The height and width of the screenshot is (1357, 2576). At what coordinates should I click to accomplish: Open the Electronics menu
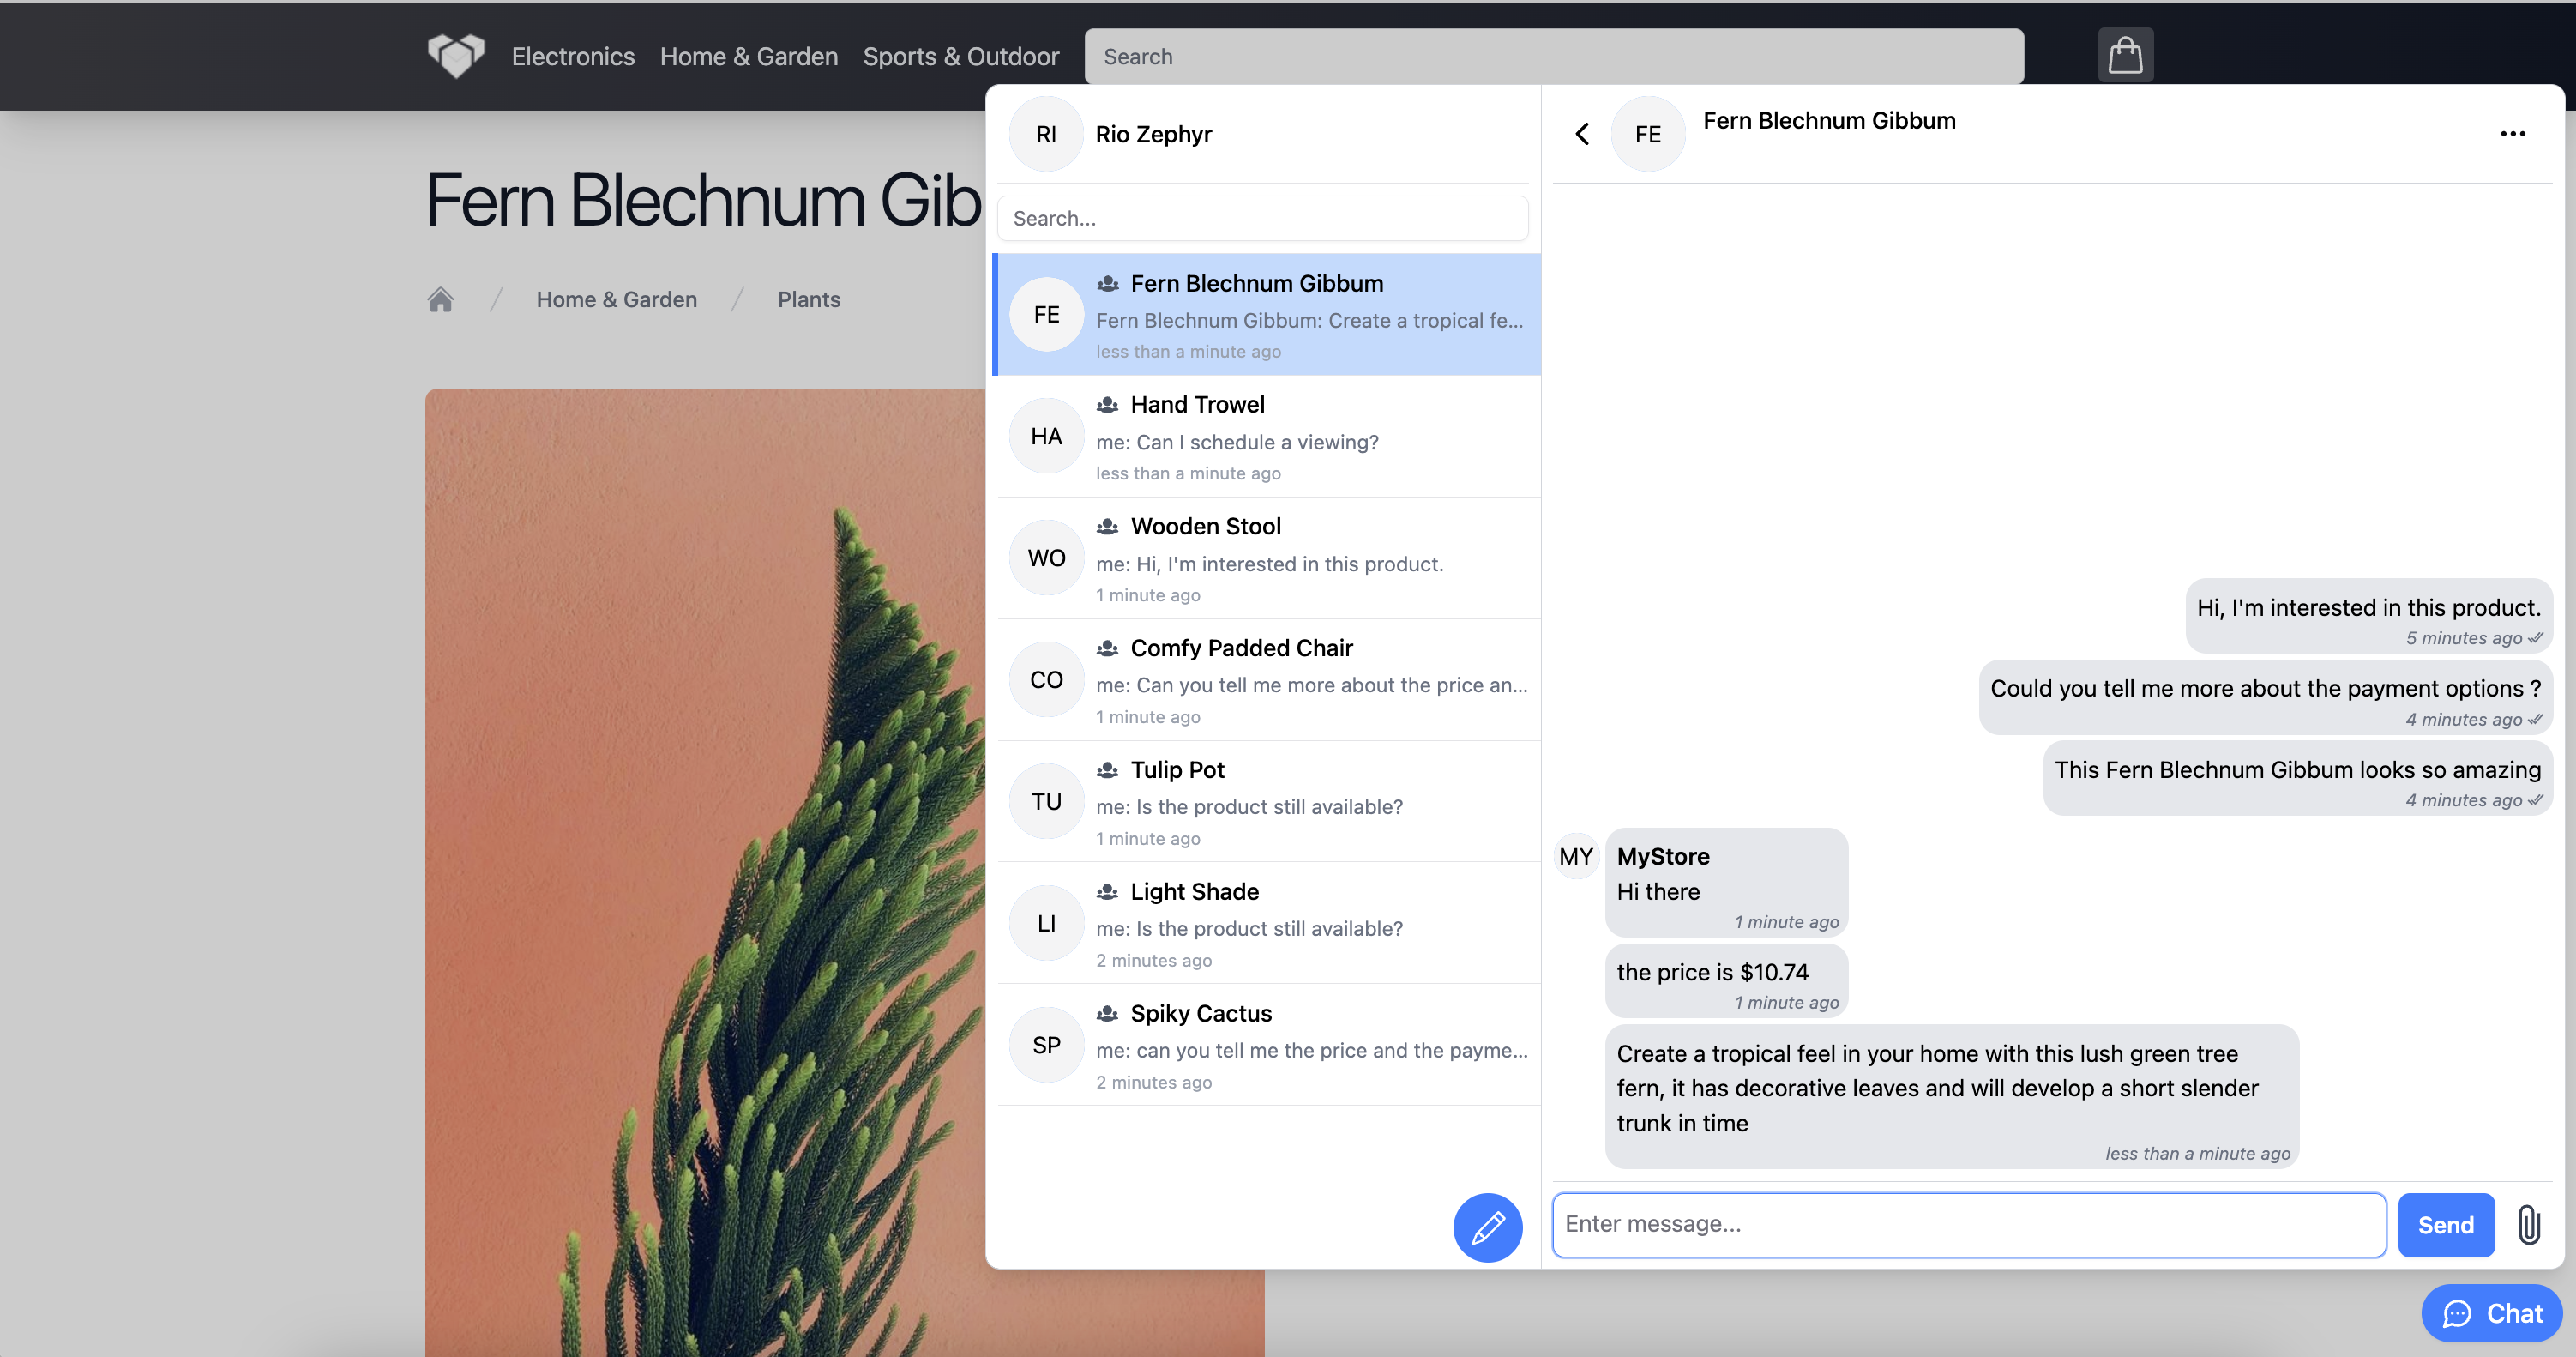(x=573, y=56)
